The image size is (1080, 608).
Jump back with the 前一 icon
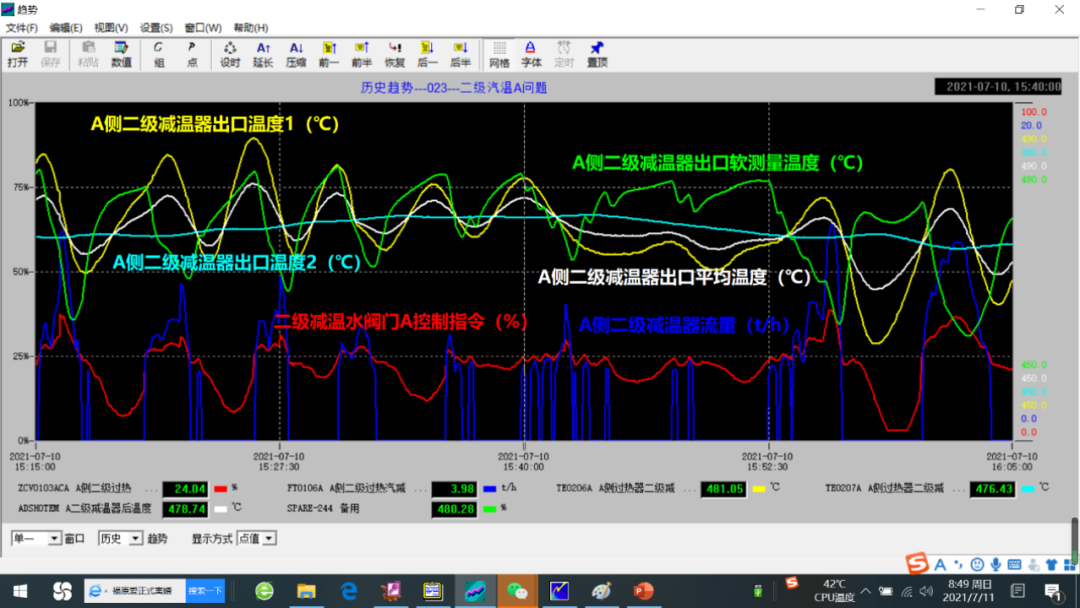coord(329,54)
